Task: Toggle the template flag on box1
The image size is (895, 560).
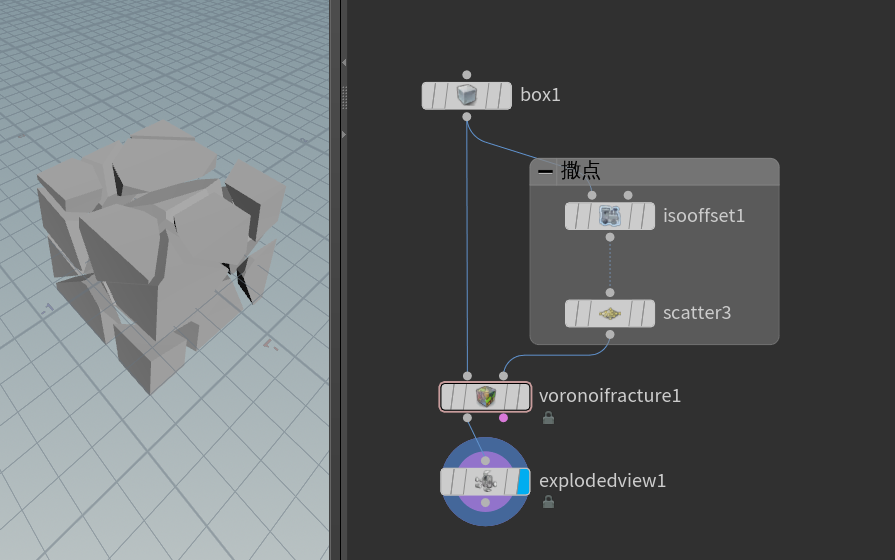Action: click(x=493, y=95)
